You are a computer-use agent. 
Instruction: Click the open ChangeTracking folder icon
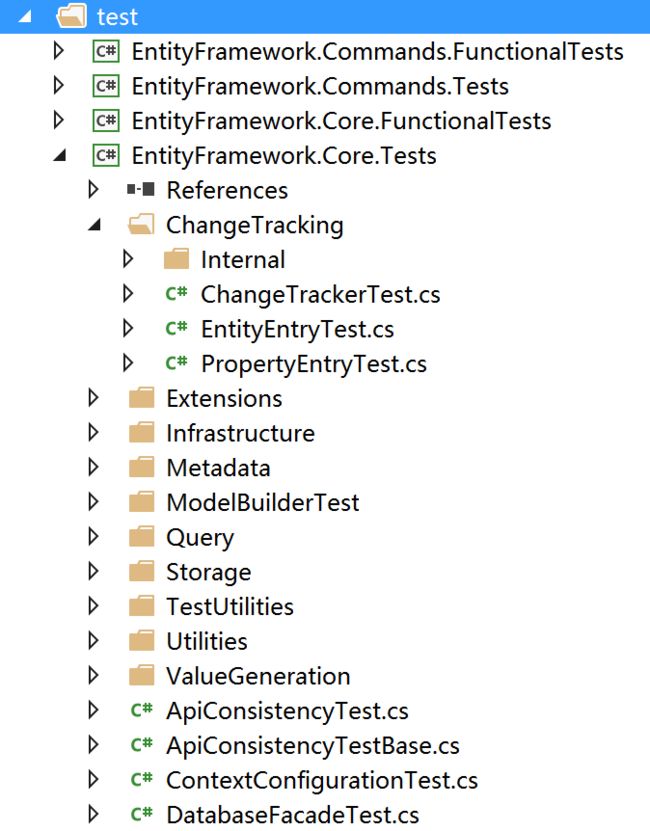click(x=141, y=224)
